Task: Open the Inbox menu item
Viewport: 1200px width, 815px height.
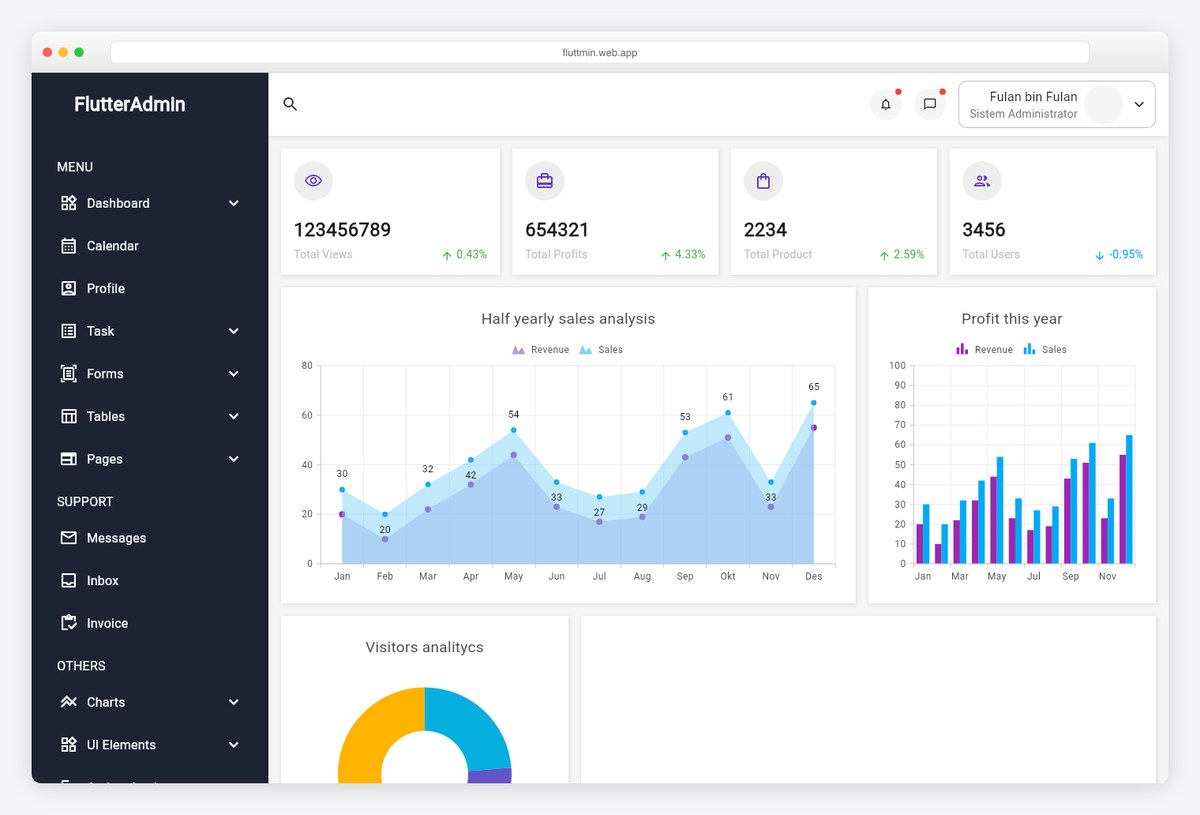Action: click(x=150, y=580)
